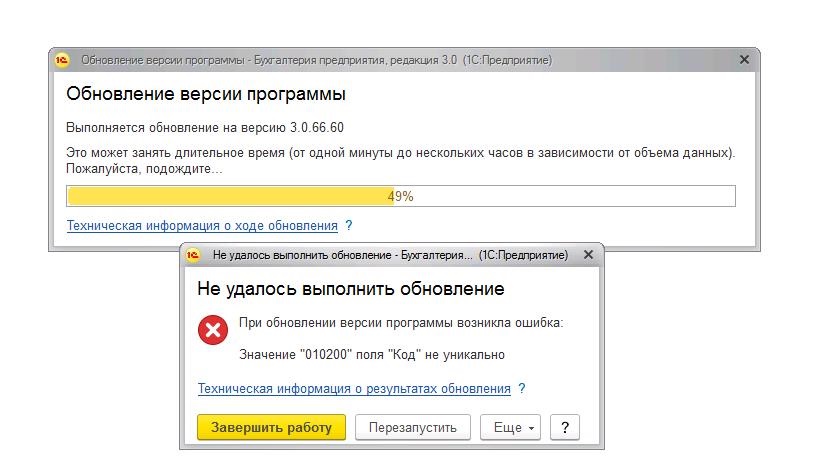Click the main update window title bar text
820x470 pixels.
[315, 60]
